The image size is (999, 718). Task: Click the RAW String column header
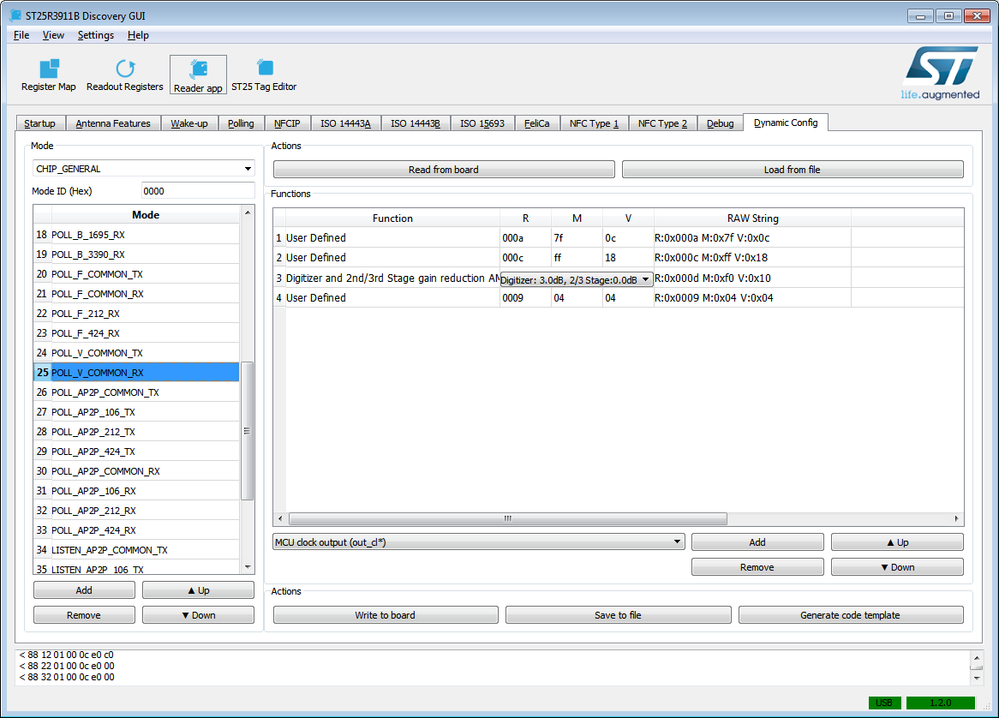click(x=752, y=219)
